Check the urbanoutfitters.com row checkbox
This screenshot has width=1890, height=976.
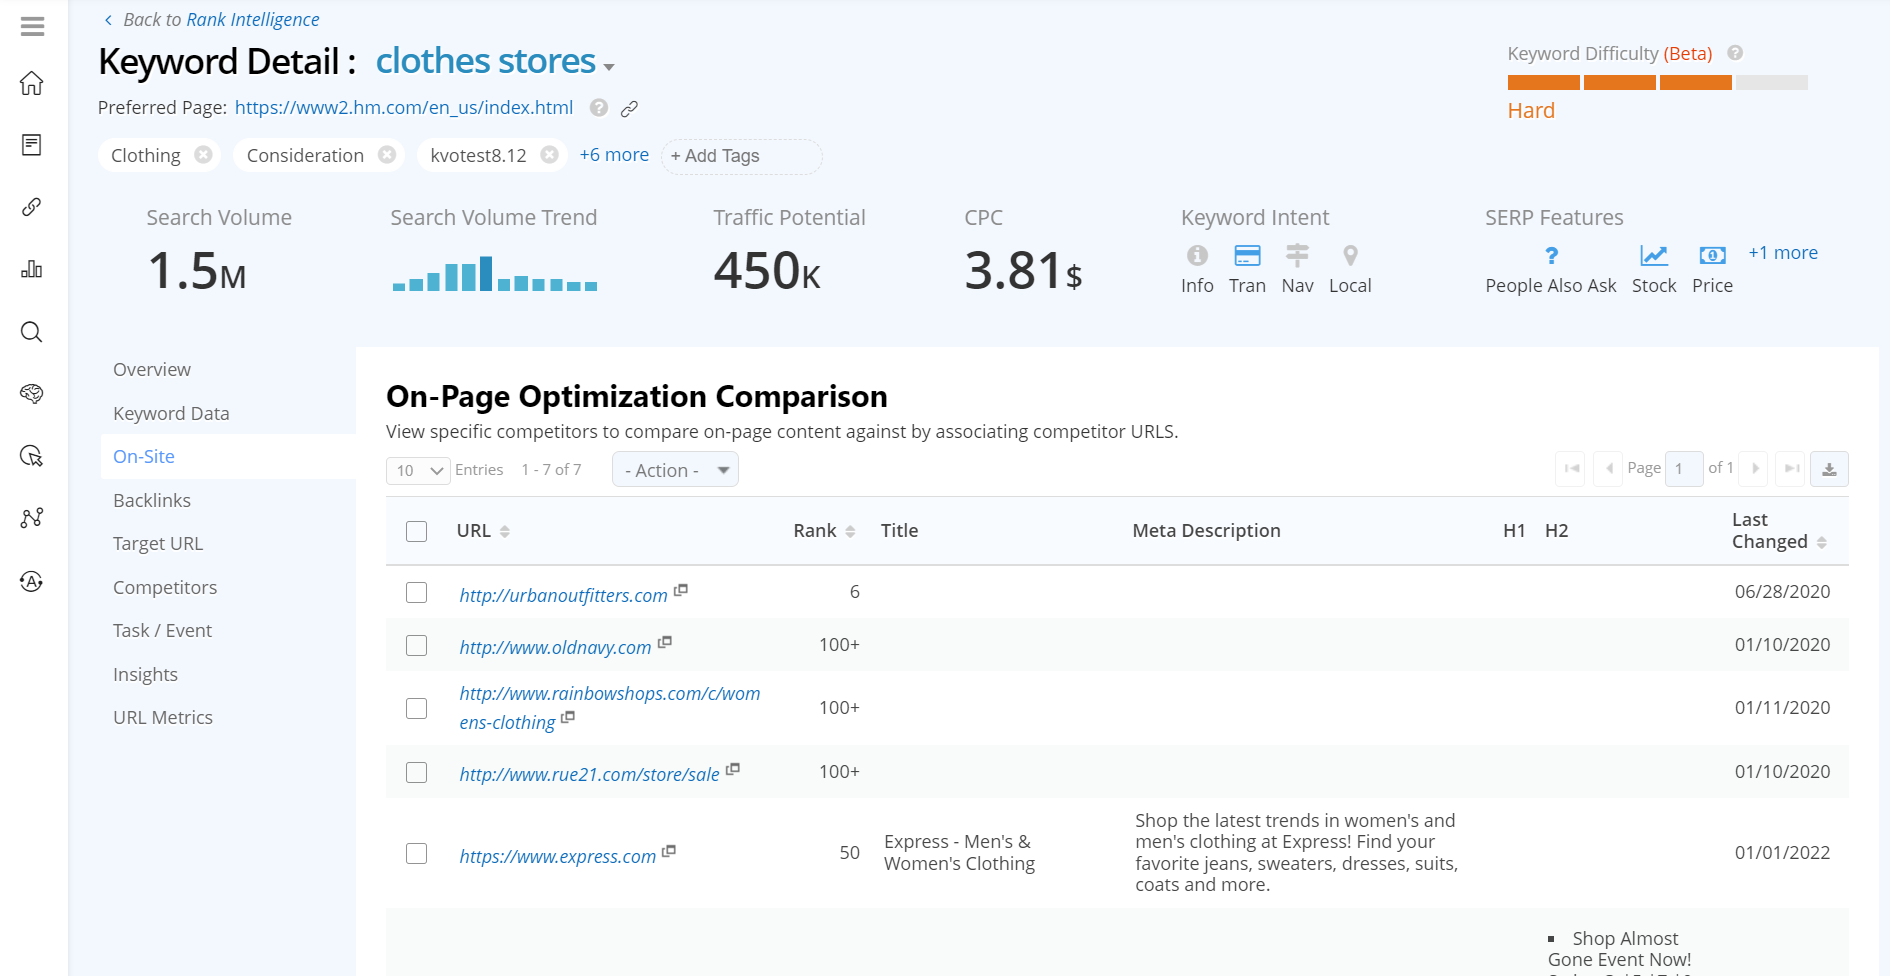coord(417,593)
